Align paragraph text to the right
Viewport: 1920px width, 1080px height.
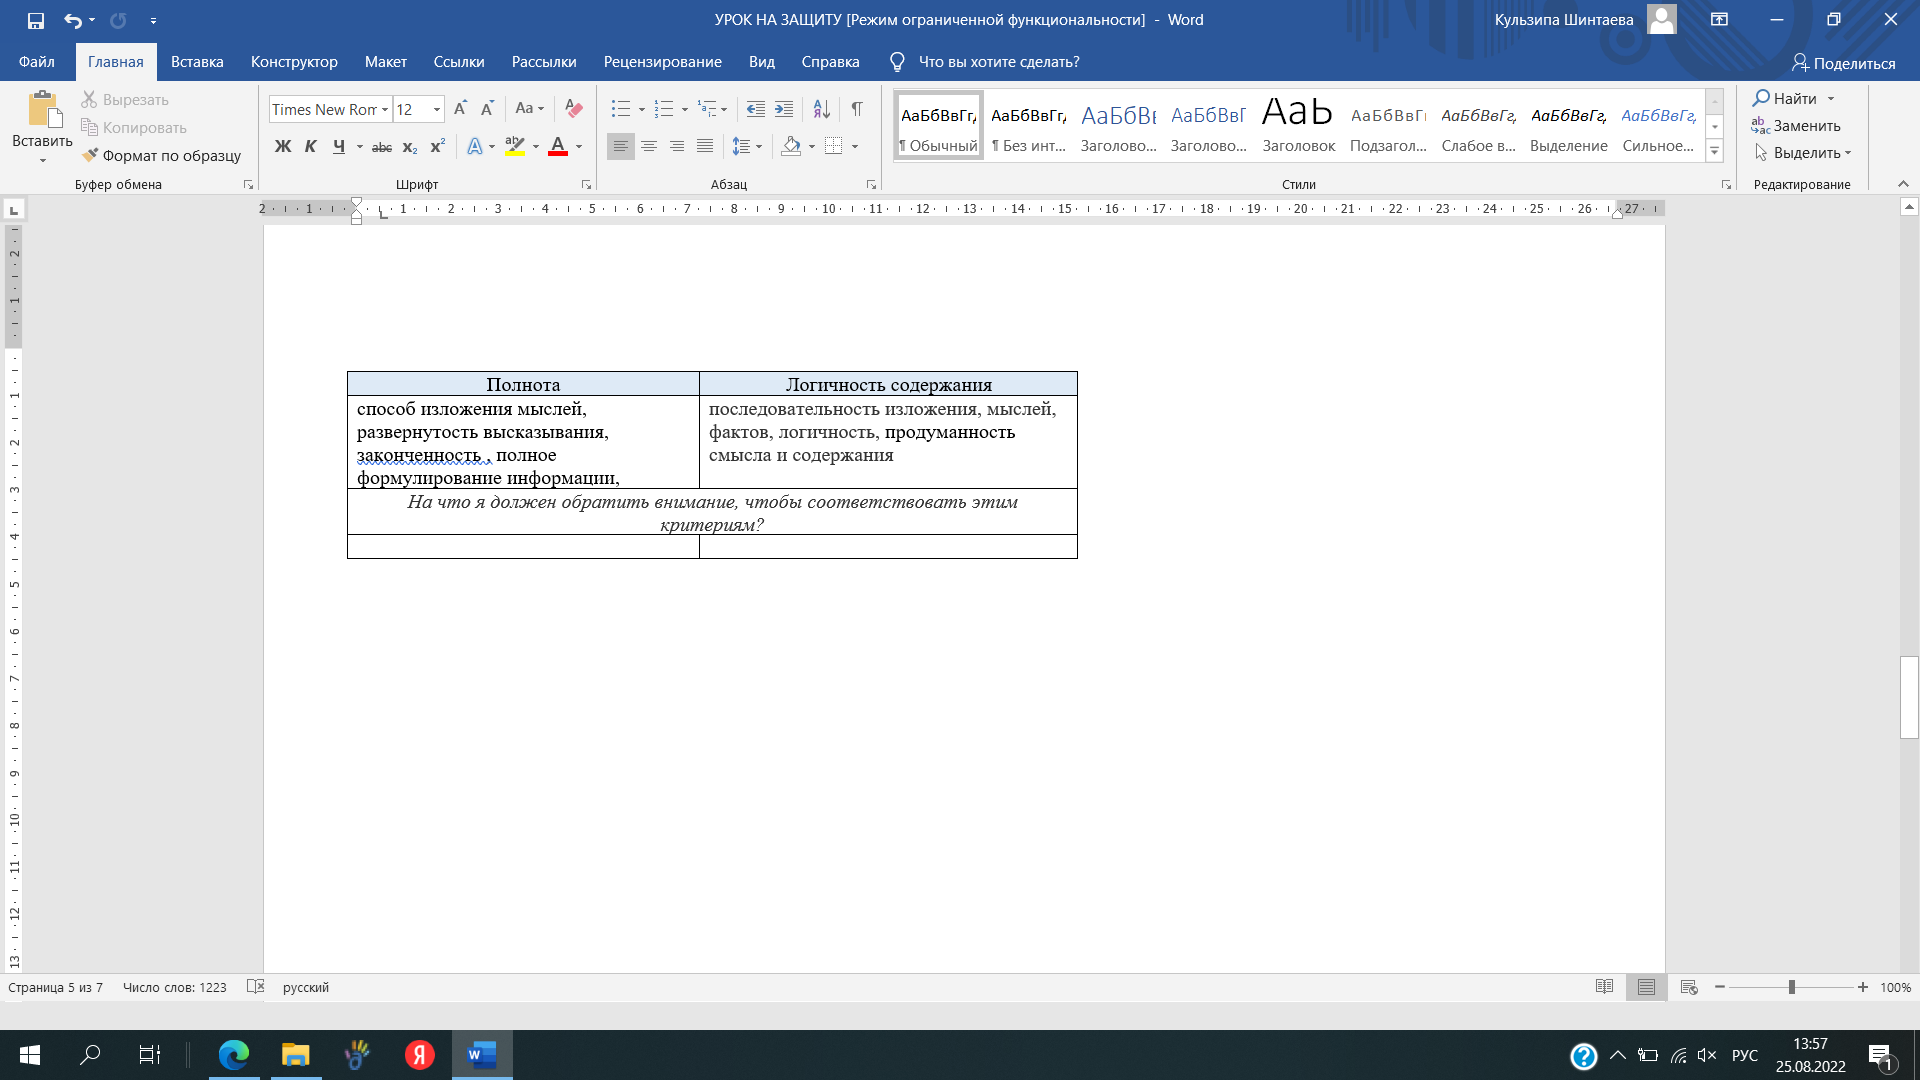click(x=677, y=147)
